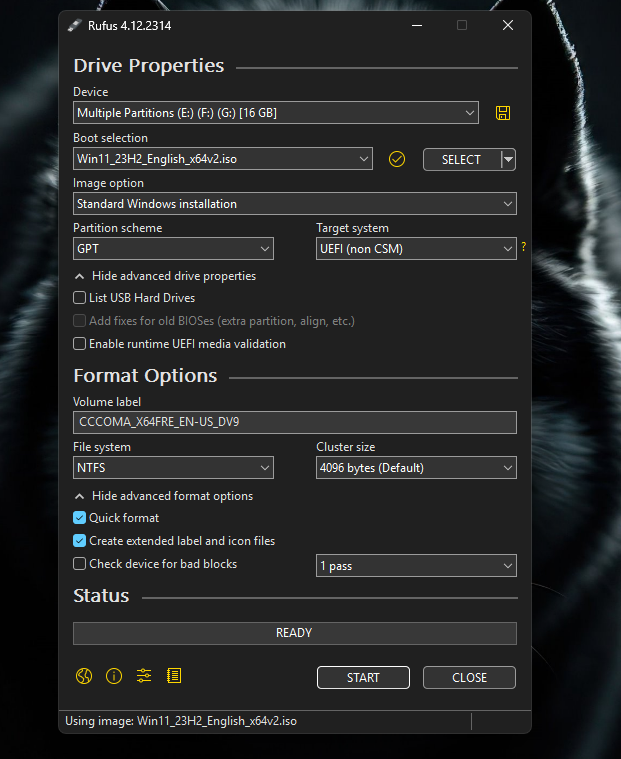
Task: Open language selection globe icon
Action: click(x=84, y=676)
